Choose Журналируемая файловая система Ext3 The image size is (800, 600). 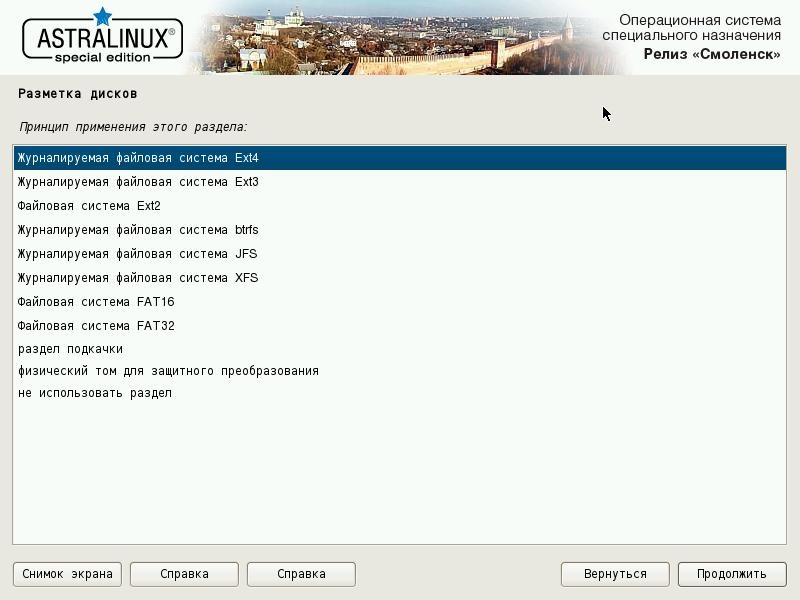[399, 182]
